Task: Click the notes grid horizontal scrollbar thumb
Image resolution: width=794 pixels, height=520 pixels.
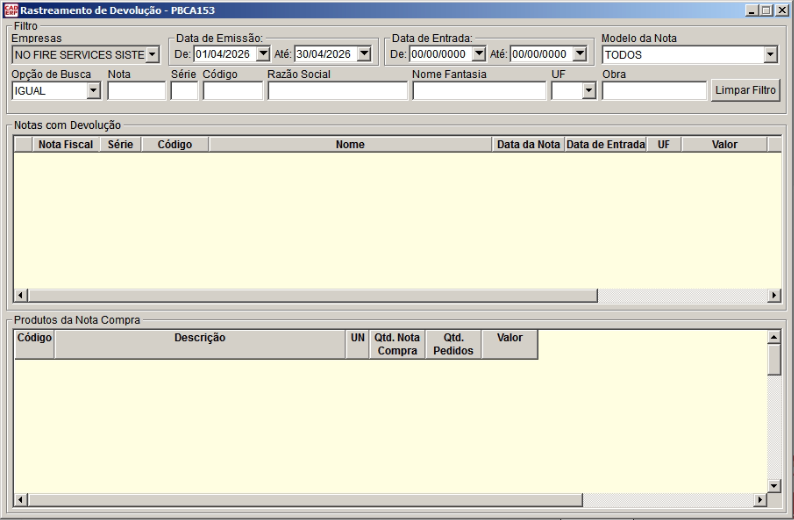Action: pos(313,295)
